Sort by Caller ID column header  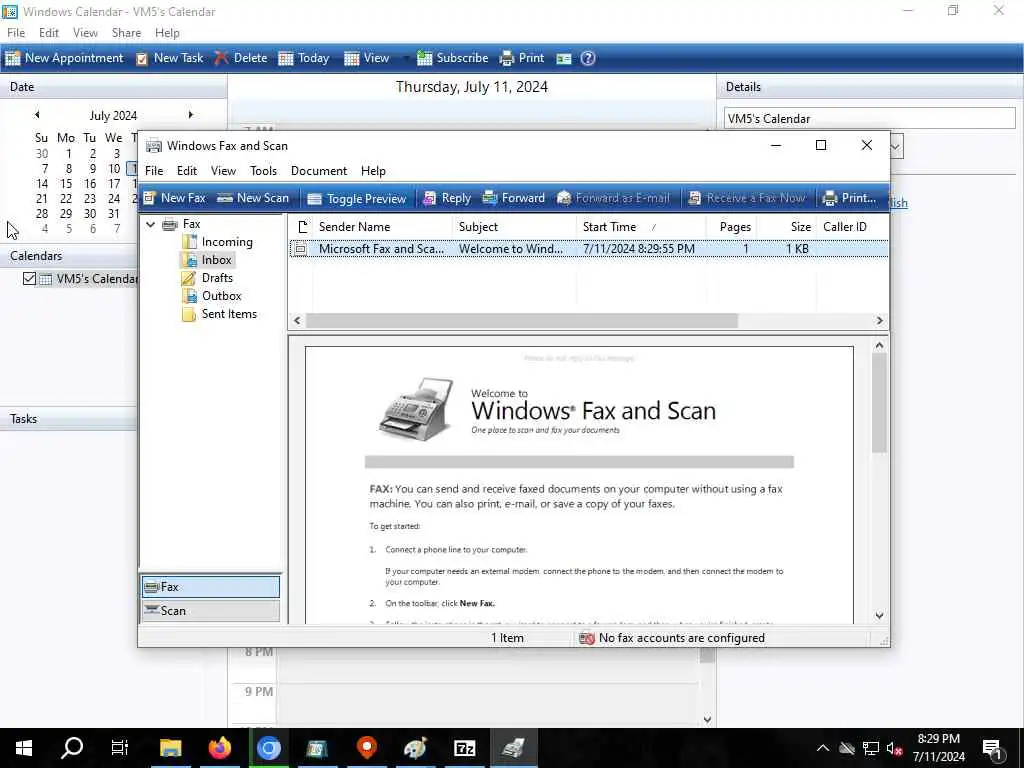[851, 227]
